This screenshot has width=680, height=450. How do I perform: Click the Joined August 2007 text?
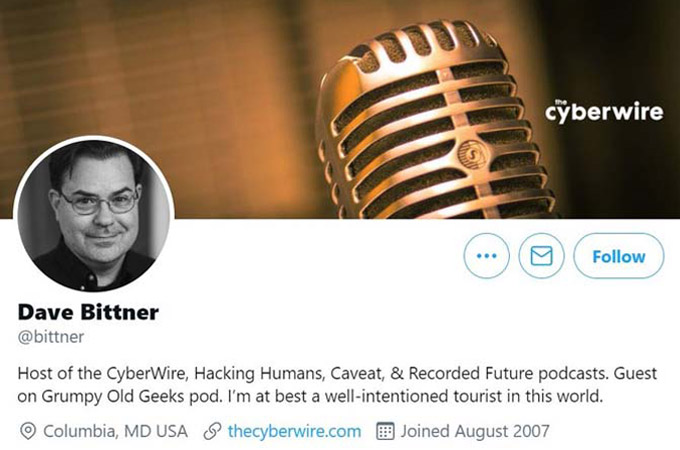(475, 431)
